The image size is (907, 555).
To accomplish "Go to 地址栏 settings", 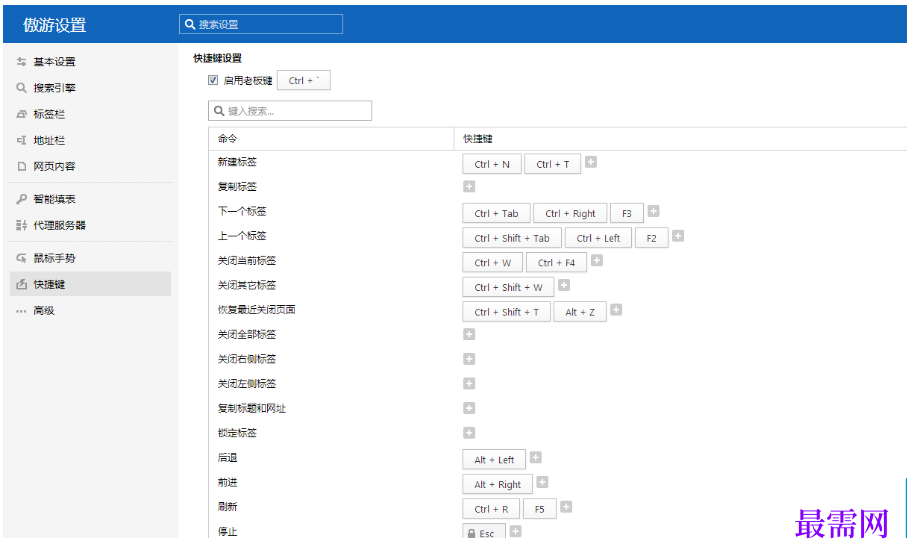I will click(90, 140).
